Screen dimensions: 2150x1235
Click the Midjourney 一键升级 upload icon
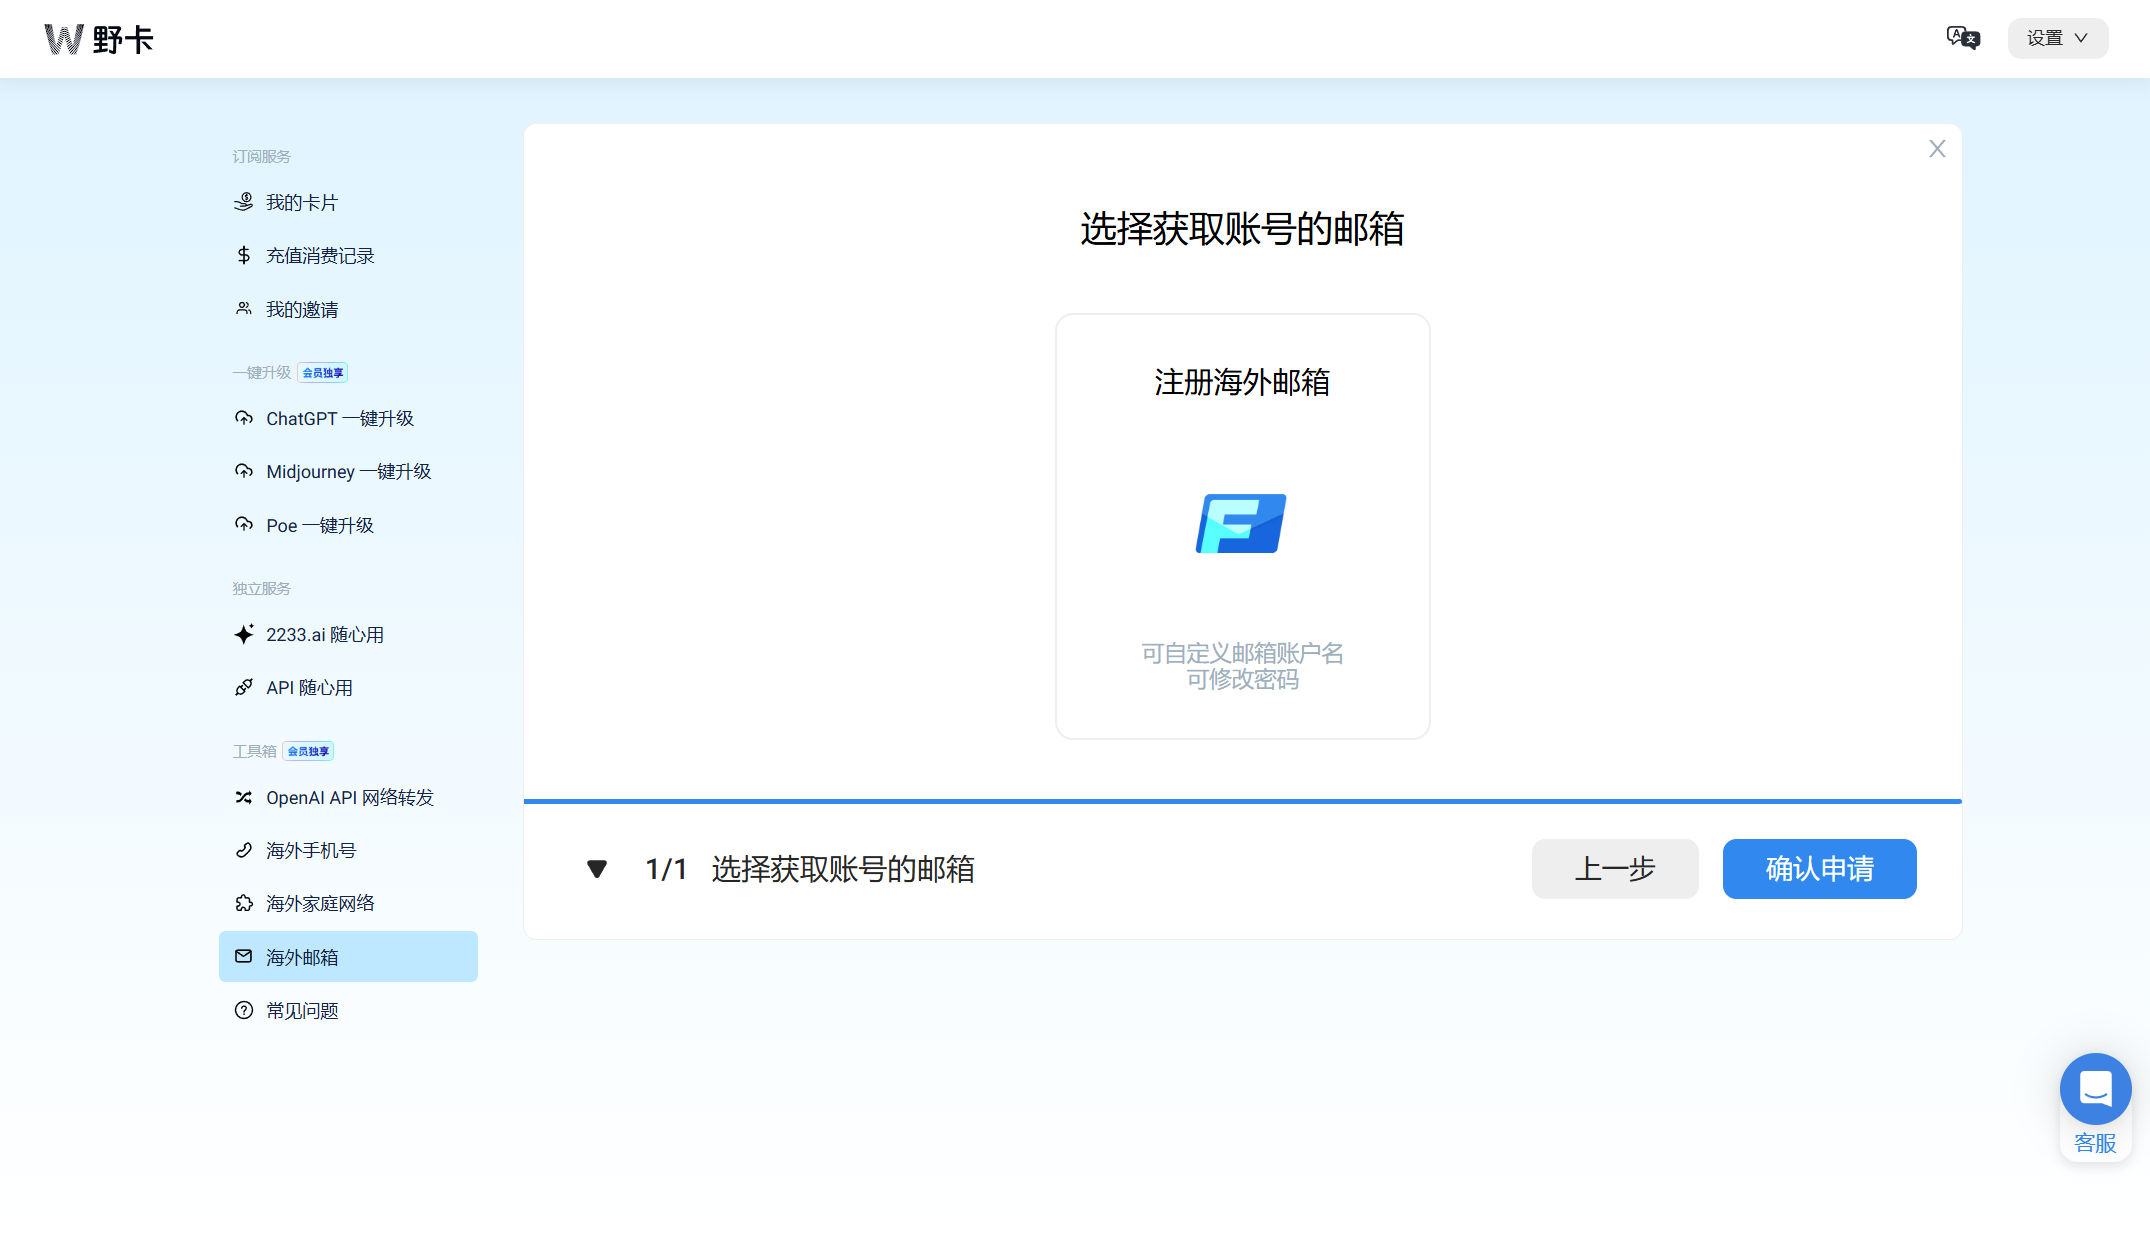pyautogui.click(x=243, y=471)
